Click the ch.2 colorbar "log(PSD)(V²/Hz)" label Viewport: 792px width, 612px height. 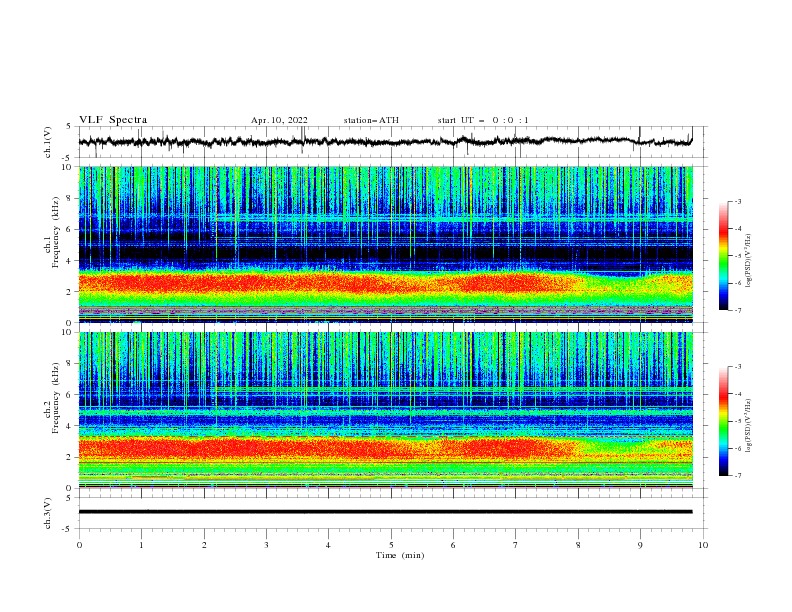(x=748, y=426)
